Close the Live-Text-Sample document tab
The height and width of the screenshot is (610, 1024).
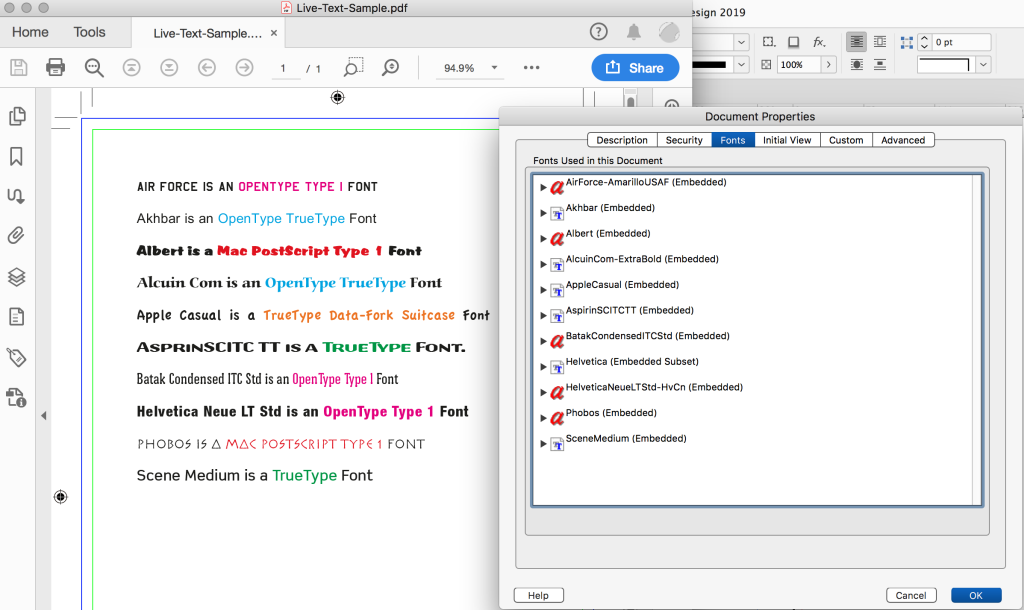pos(274,33)
